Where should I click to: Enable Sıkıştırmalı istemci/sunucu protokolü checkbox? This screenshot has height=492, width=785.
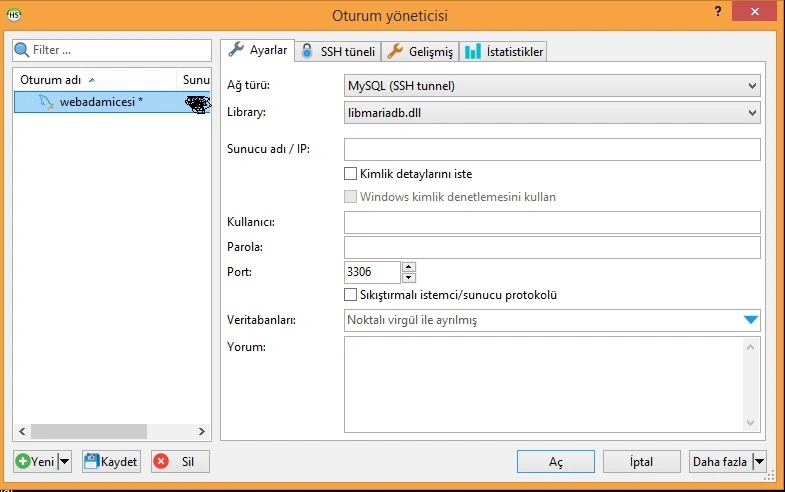pyautogui.click(x=350, y=295)
